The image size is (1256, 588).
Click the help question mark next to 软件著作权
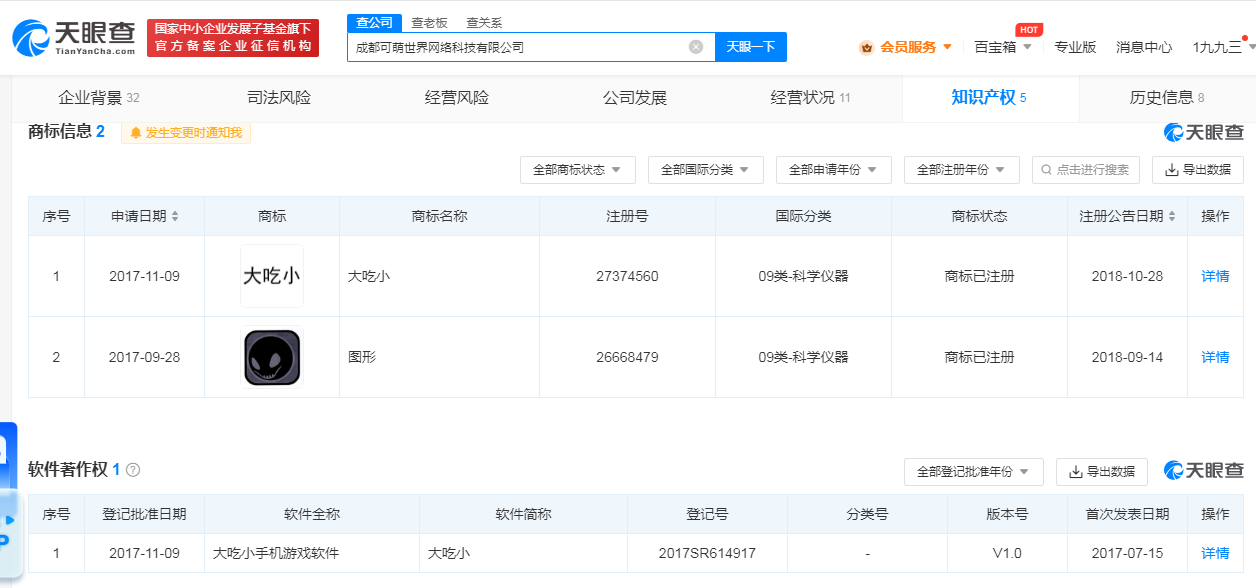click(133, 470)
